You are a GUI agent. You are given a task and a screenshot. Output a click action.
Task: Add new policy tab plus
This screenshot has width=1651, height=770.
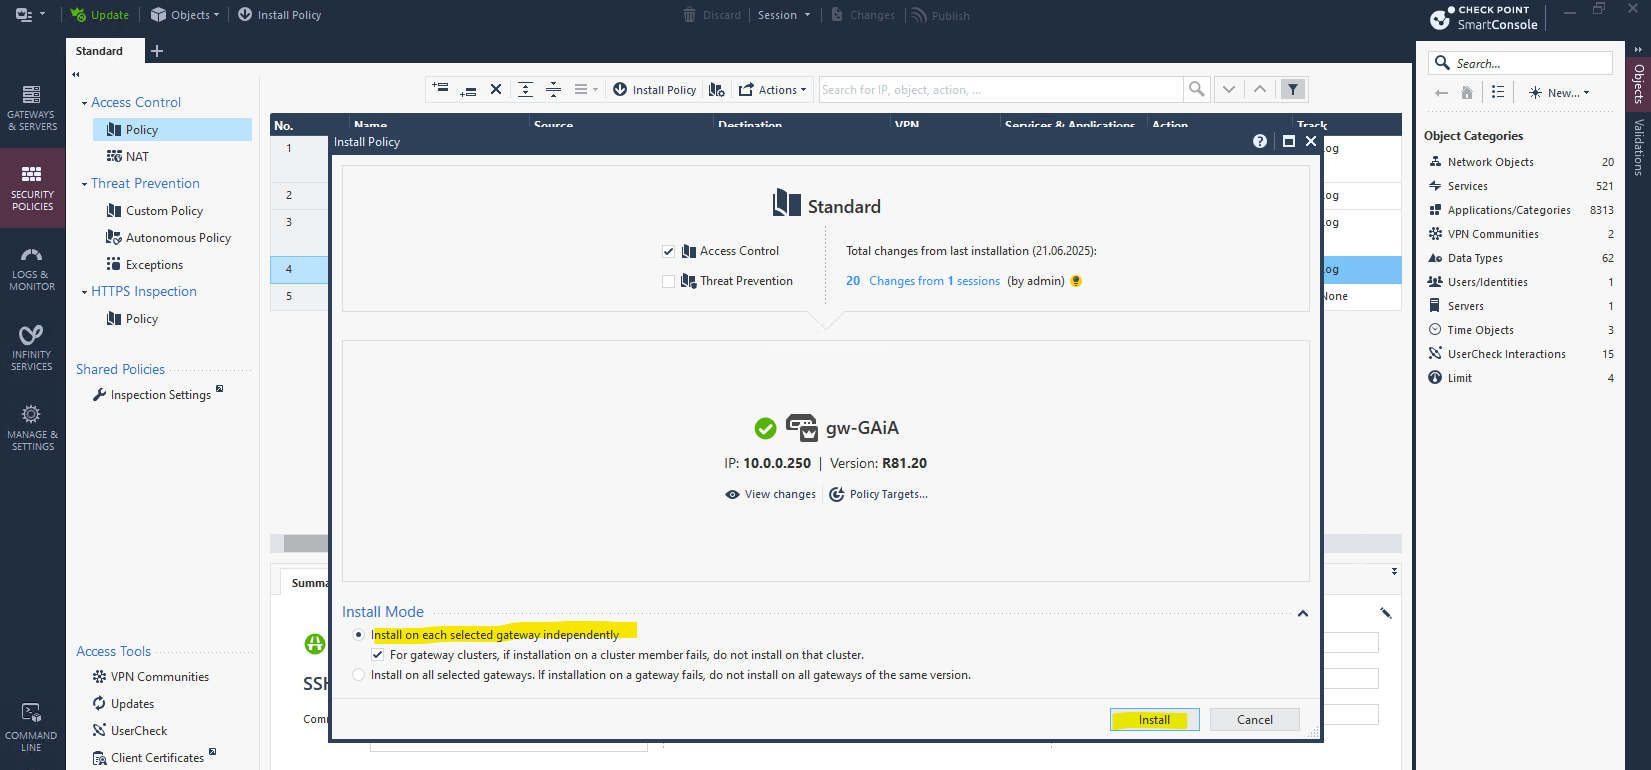pyautogui.click(x=157, y=51)
